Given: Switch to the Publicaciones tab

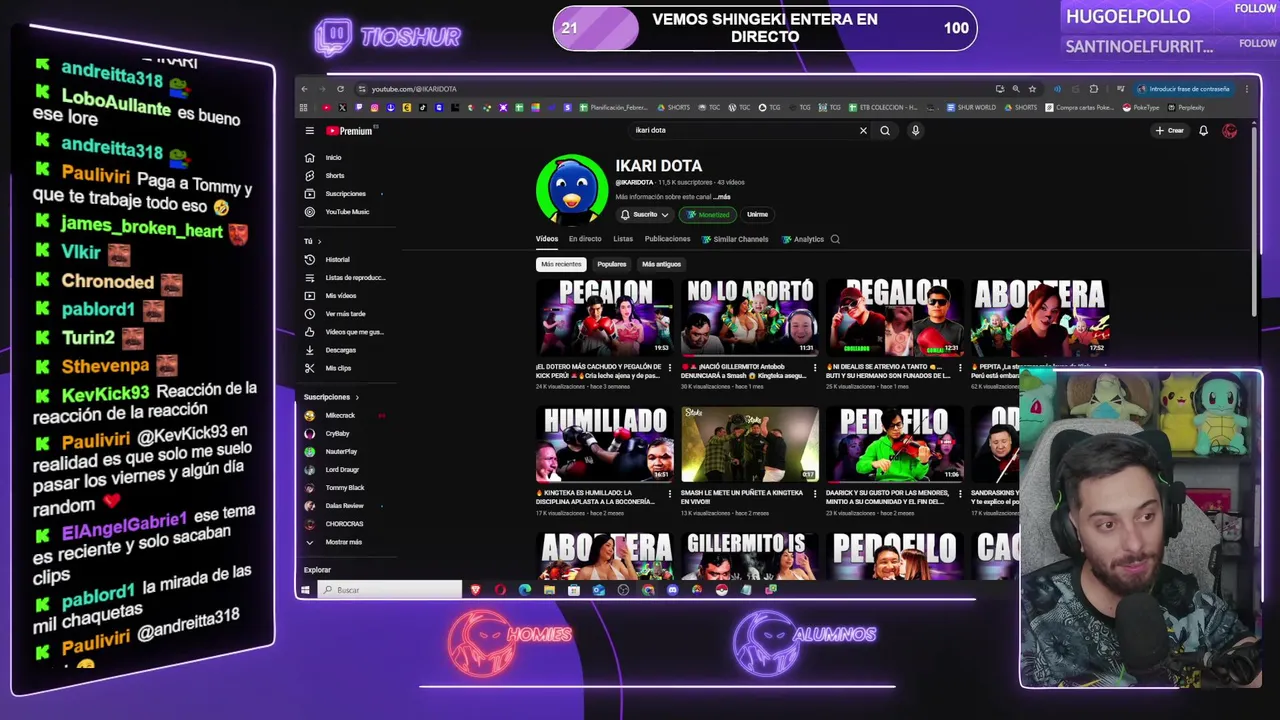Looking at the screenshot, I should 667,240.
